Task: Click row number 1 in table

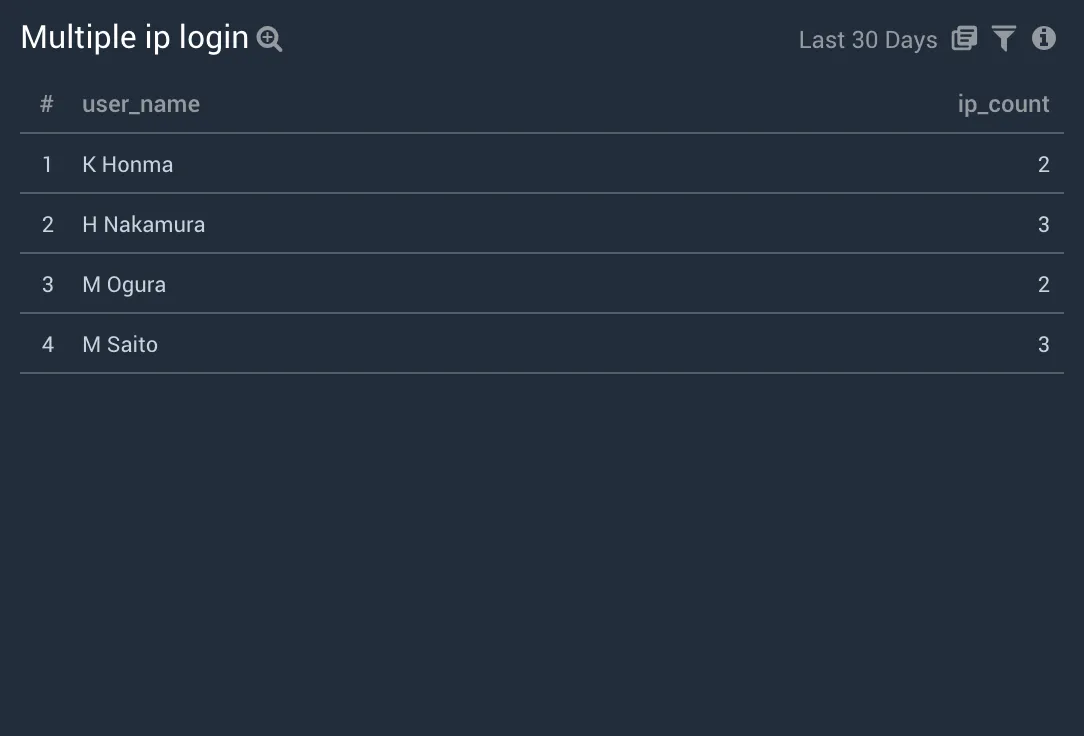Action: pos(47,164)
